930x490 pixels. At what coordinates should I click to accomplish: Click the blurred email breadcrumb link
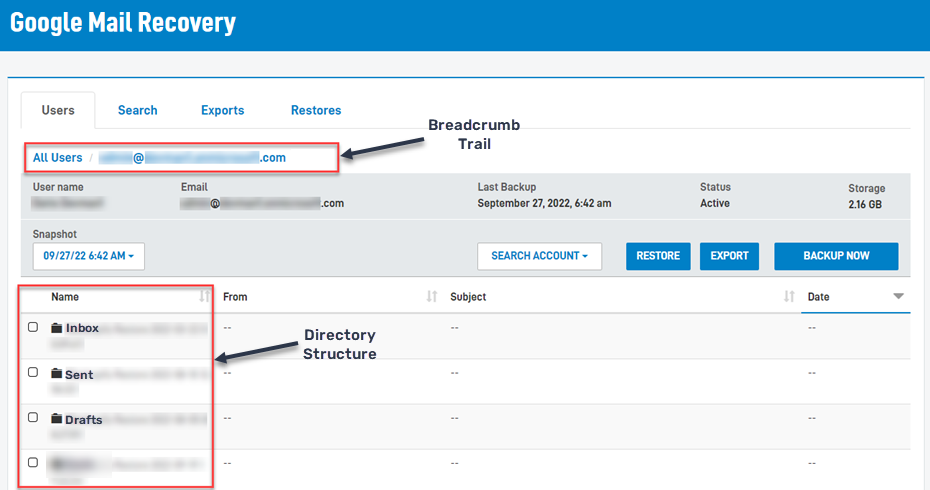pyautogui.click(x=192, y=158)
